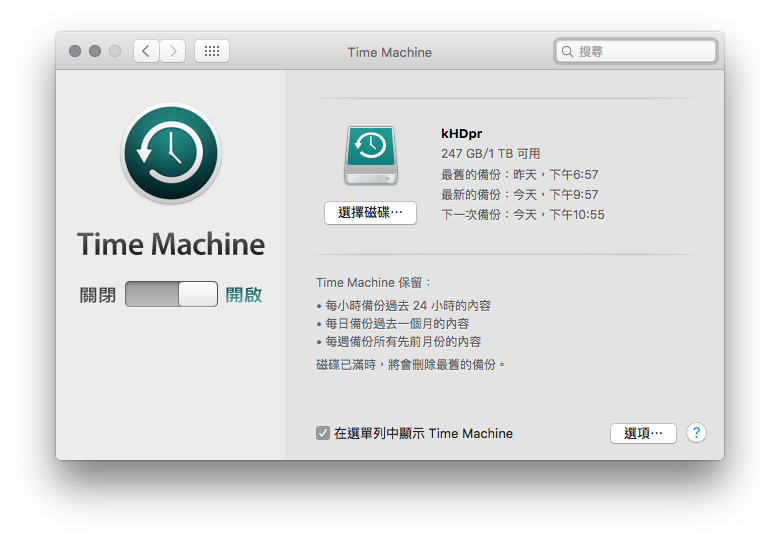The height and width of the screenshot is (540, 780).
Task: Go forward with the right arrow button
Action: [173, 51]
